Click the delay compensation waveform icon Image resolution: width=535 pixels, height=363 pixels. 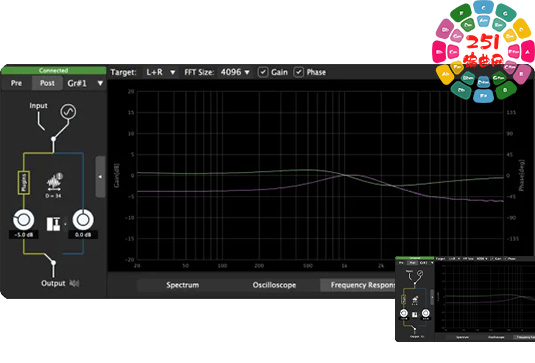54,183
